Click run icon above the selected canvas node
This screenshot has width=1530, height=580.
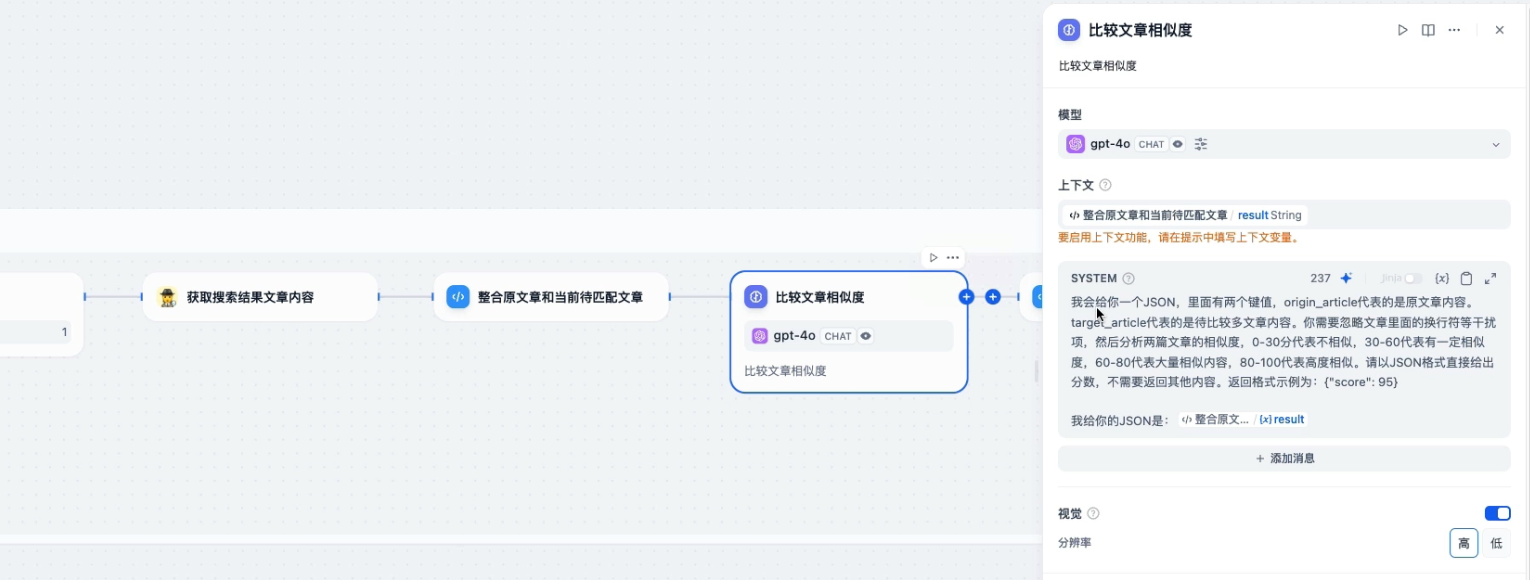933,257
